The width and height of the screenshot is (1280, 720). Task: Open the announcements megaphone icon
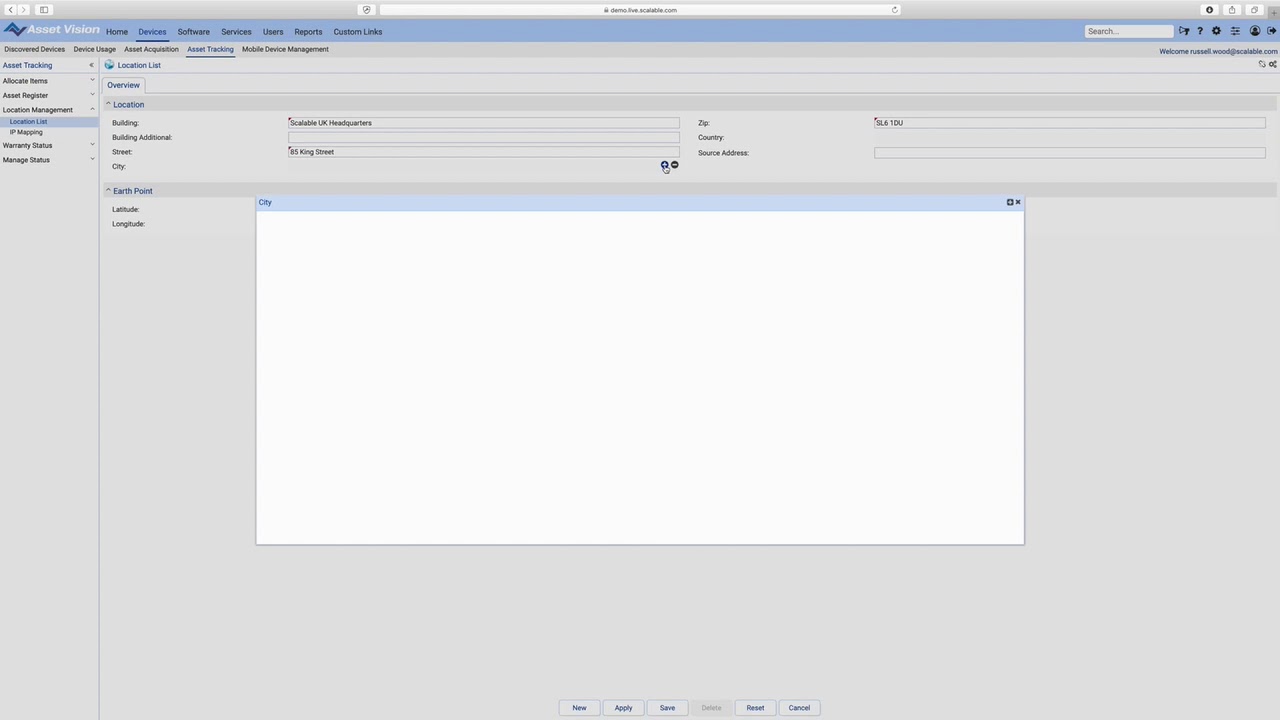click(1184, 31)
